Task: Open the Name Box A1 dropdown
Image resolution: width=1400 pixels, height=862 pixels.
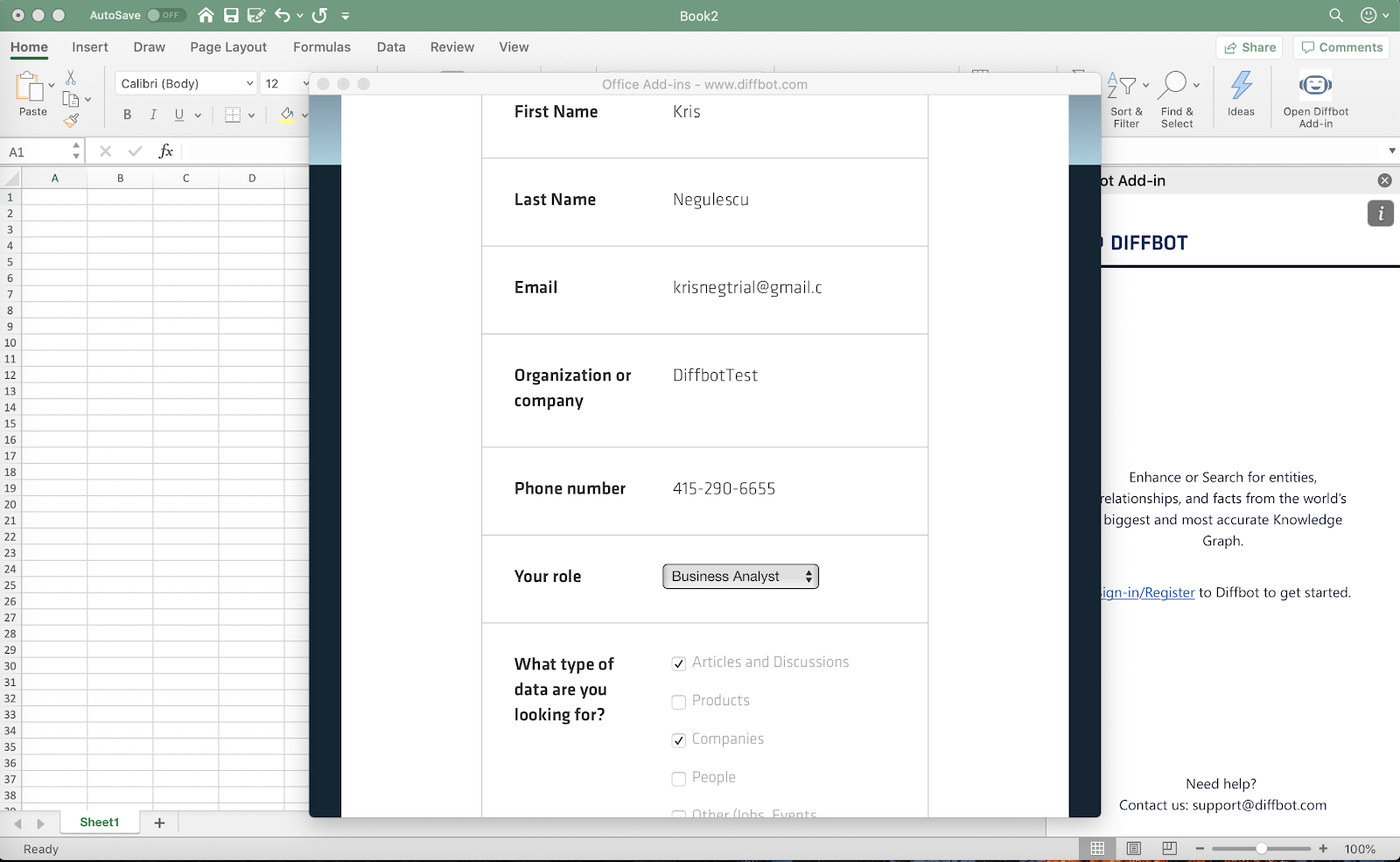Action: [77, 152]
